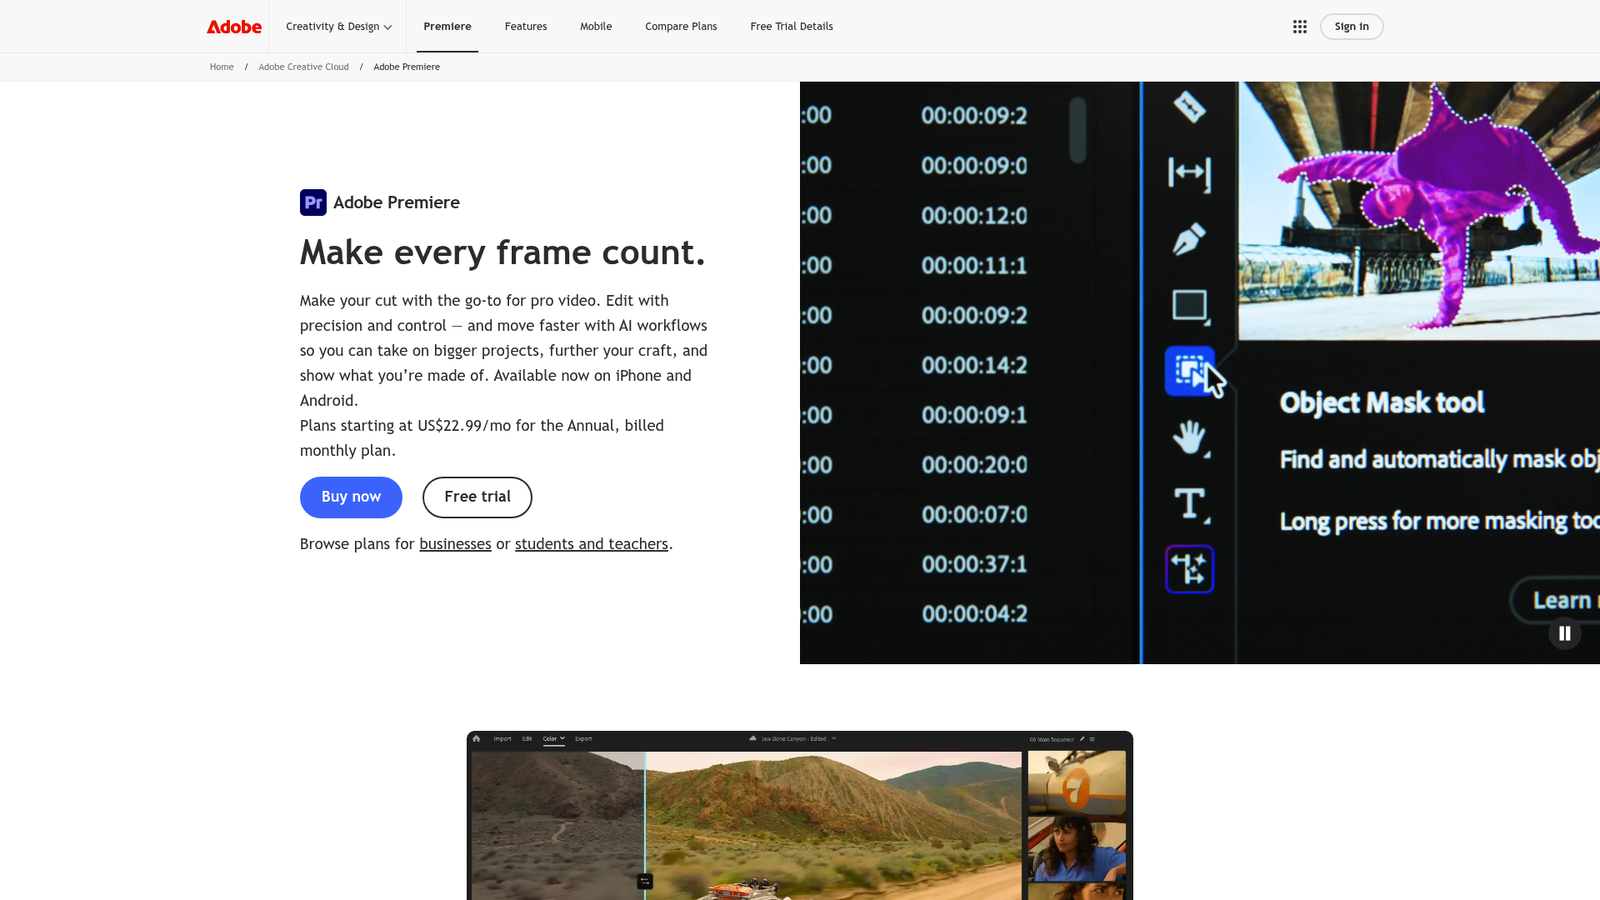Open the apps grid icon near Sign in
Viewport: 1600px width, 900px height.
(x=1299, y=27)
